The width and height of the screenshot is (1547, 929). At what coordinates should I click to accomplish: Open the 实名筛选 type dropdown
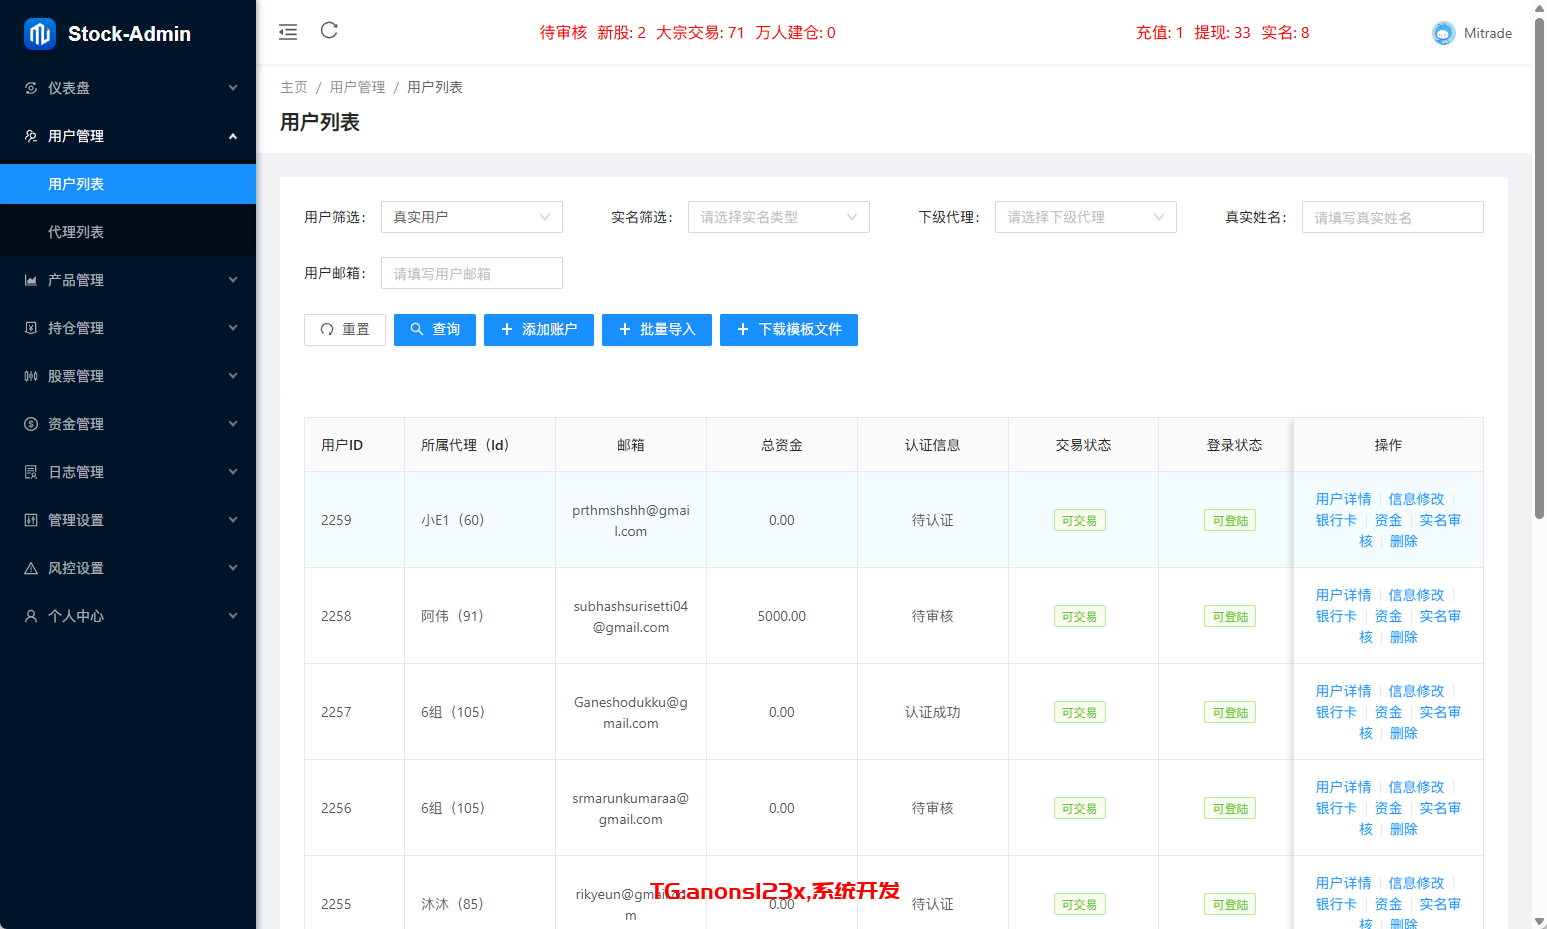(778, 217)
